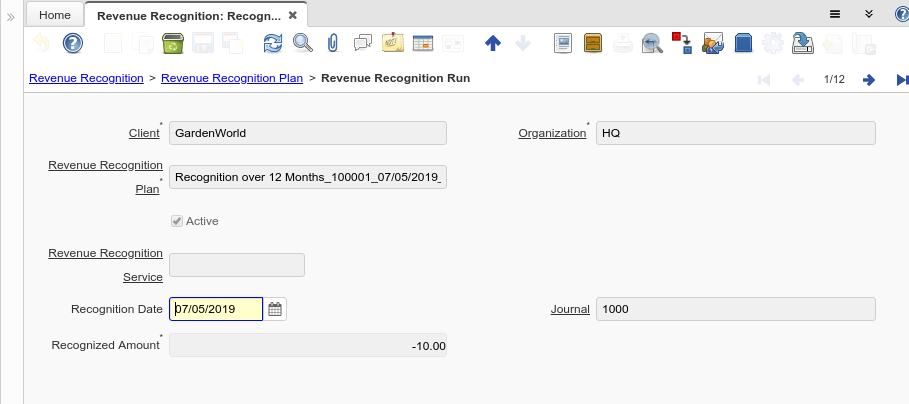
Task: Go to Parent Record blue up arrow
Action: click(492, 43)
